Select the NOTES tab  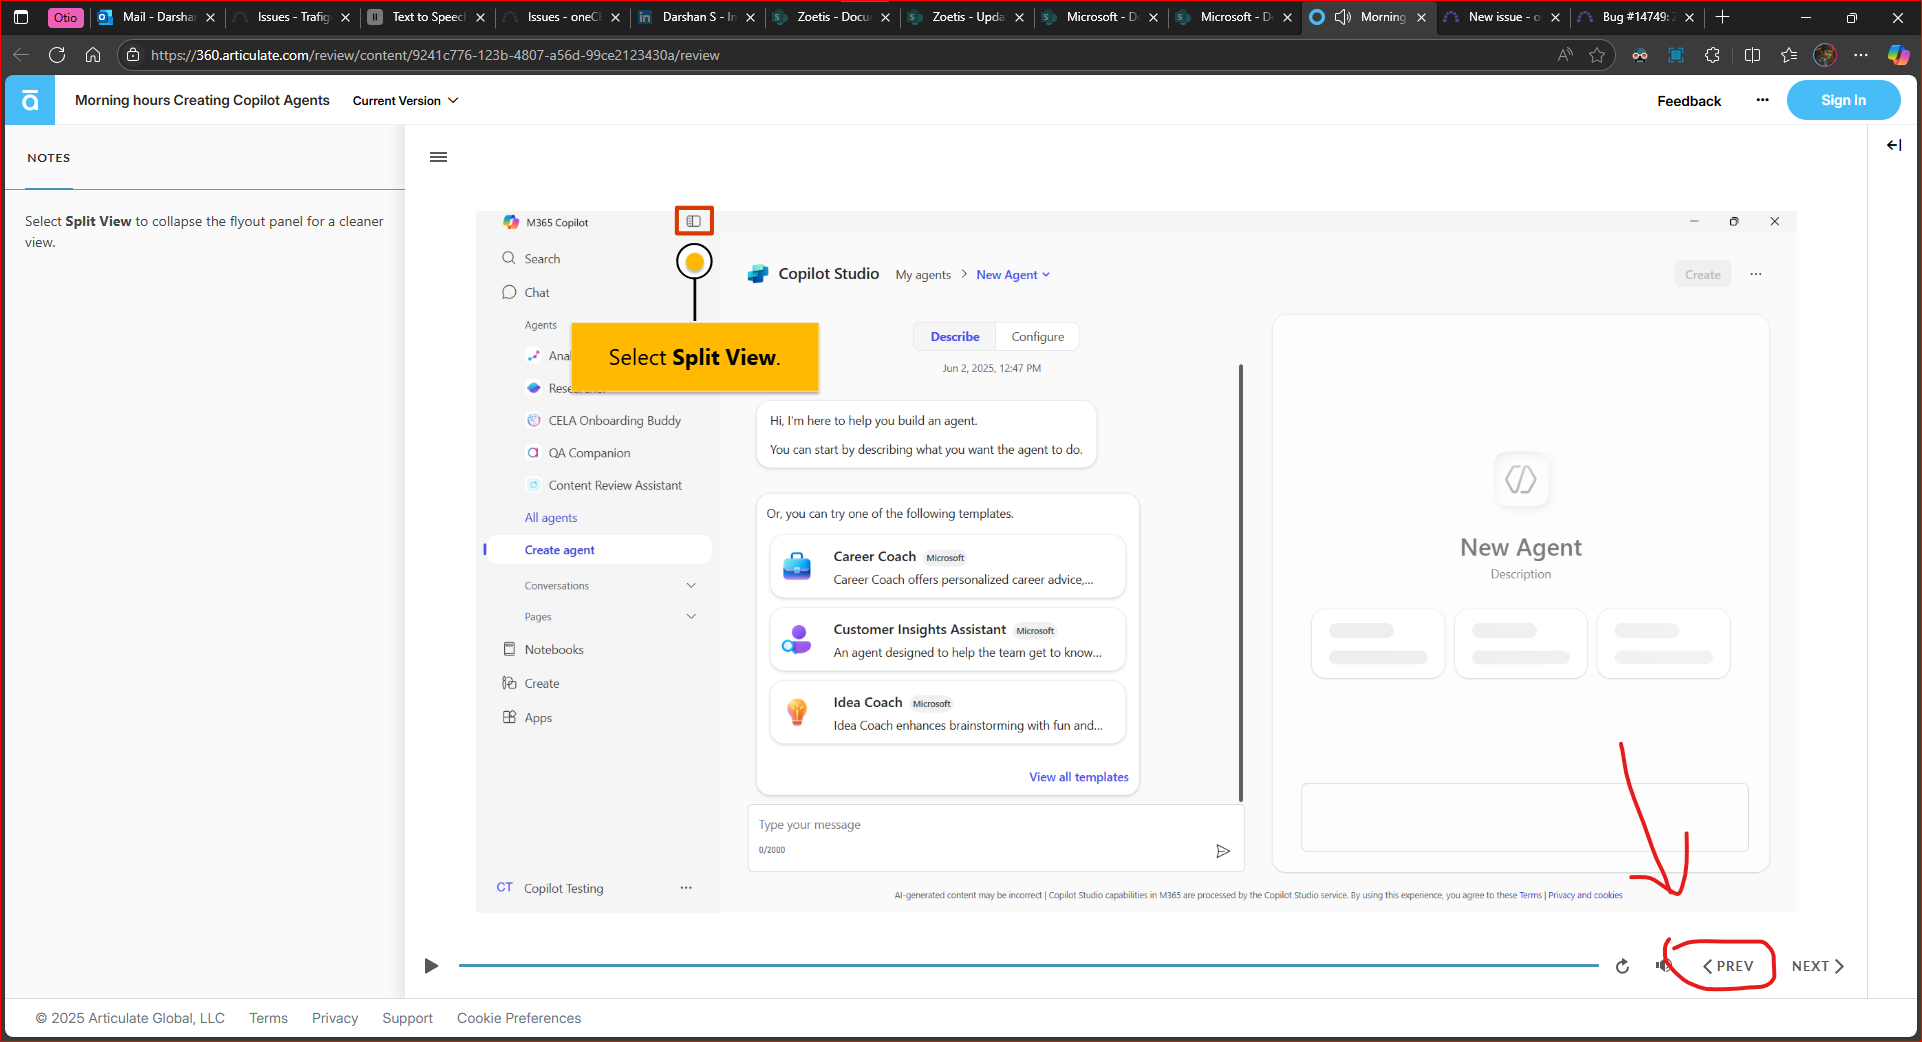pos(49,158)
